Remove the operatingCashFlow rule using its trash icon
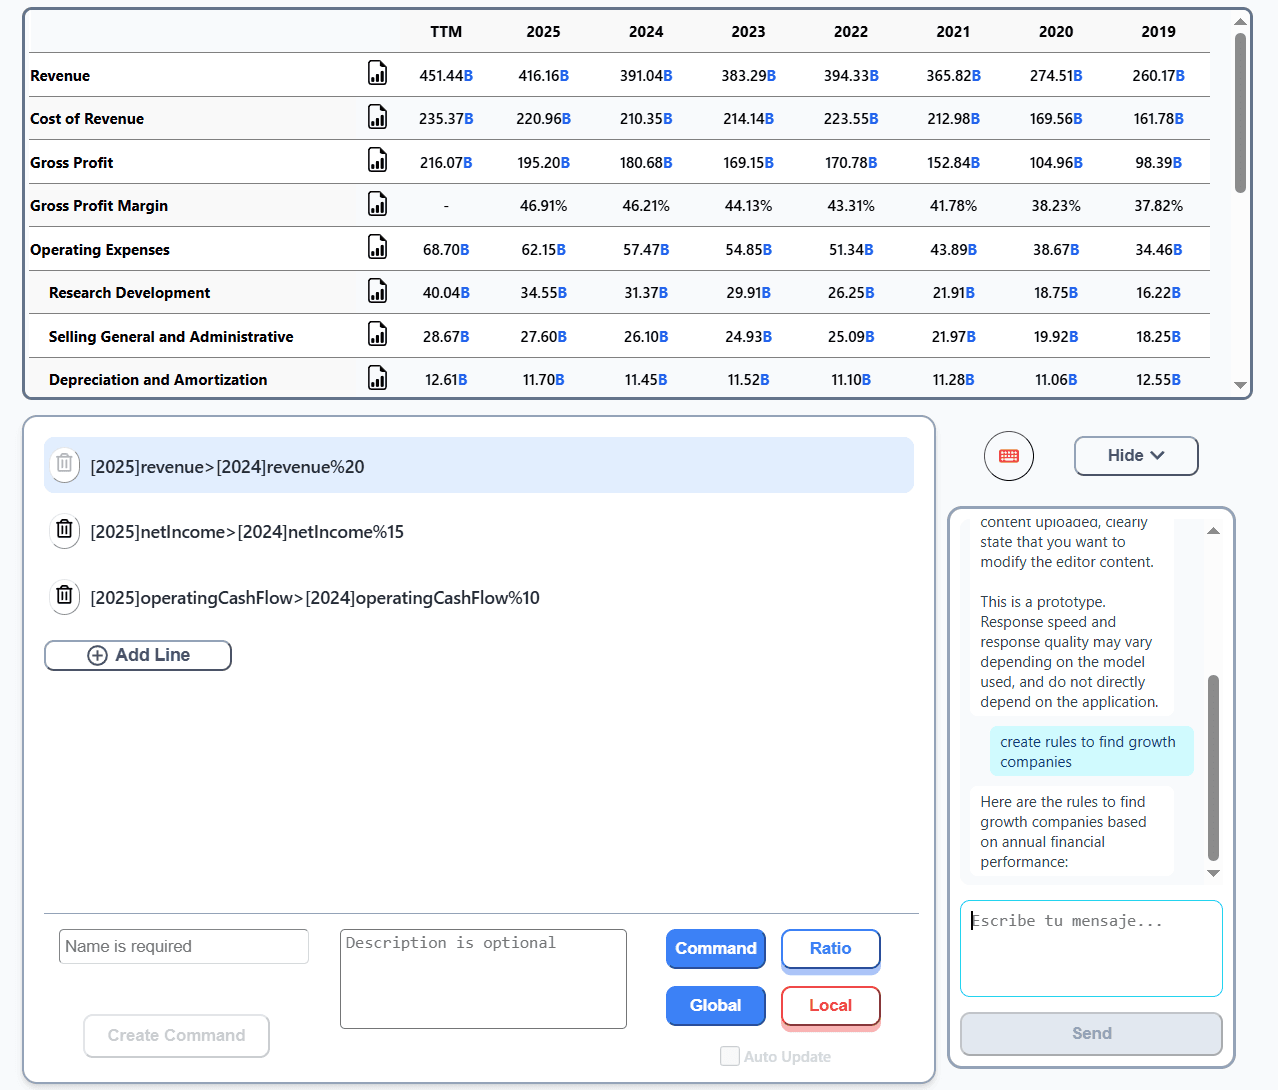The height and width of the screenshot is (1090, 1278). pos(64,596)
